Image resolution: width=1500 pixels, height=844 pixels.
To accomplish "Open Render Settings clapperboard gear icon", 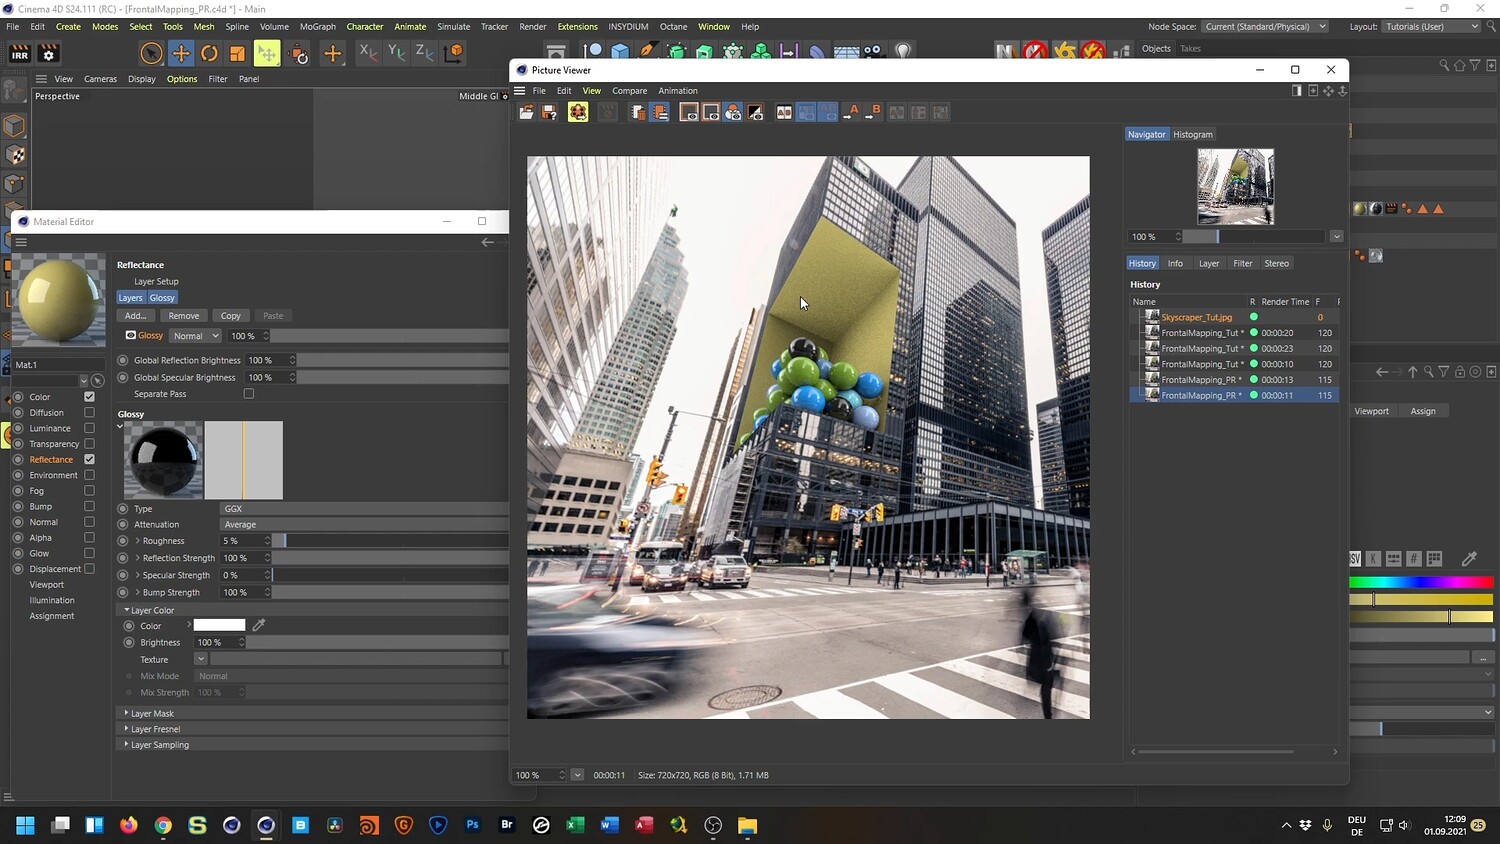I will pyautogui.click(x=48, y=54).
